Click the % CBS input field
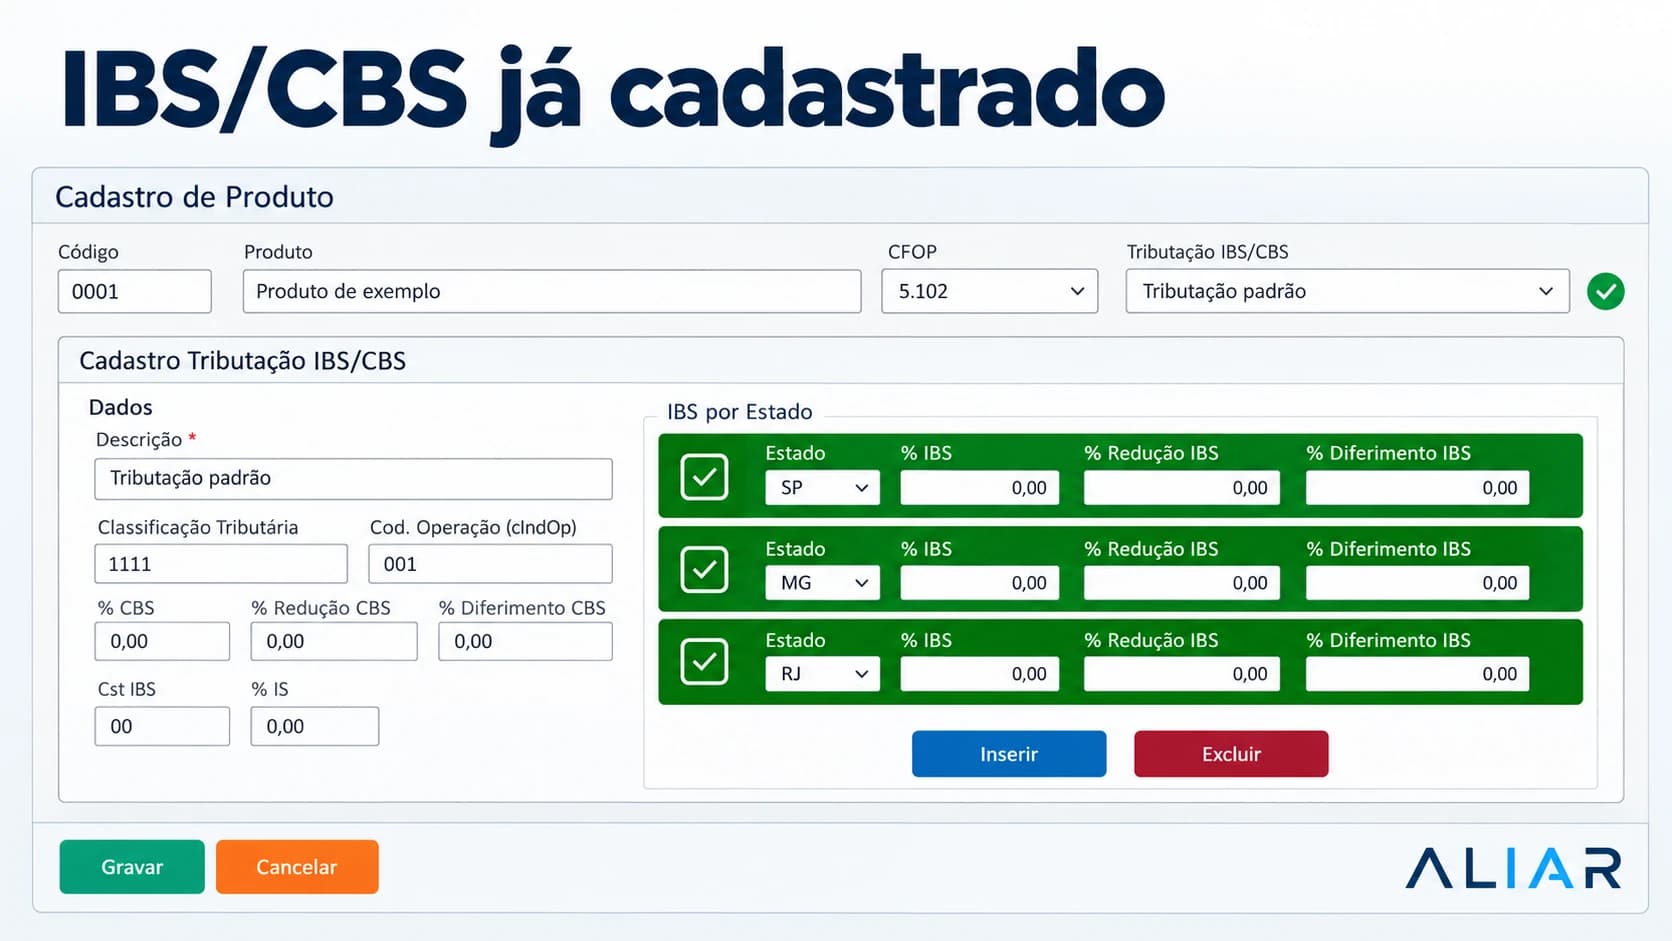The image size is (1672, 941). pos(162,641)
